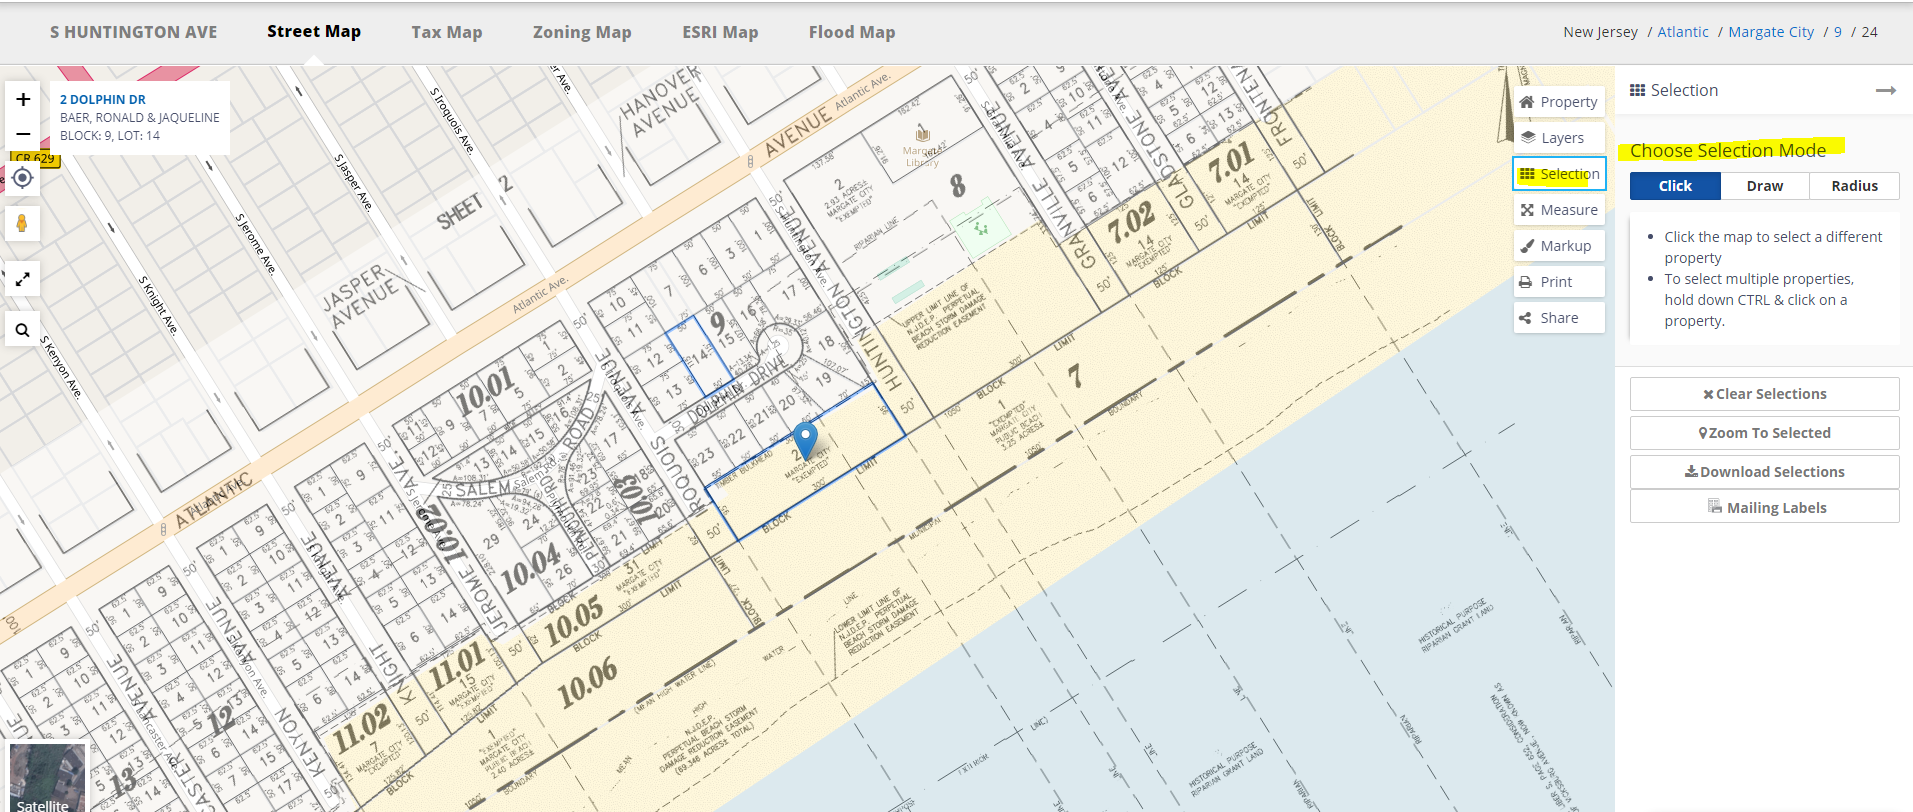Image resolution: width=1913 pixels, height=812 pixels.
Task: Zoom in on the map
Action: click(23, 99)
